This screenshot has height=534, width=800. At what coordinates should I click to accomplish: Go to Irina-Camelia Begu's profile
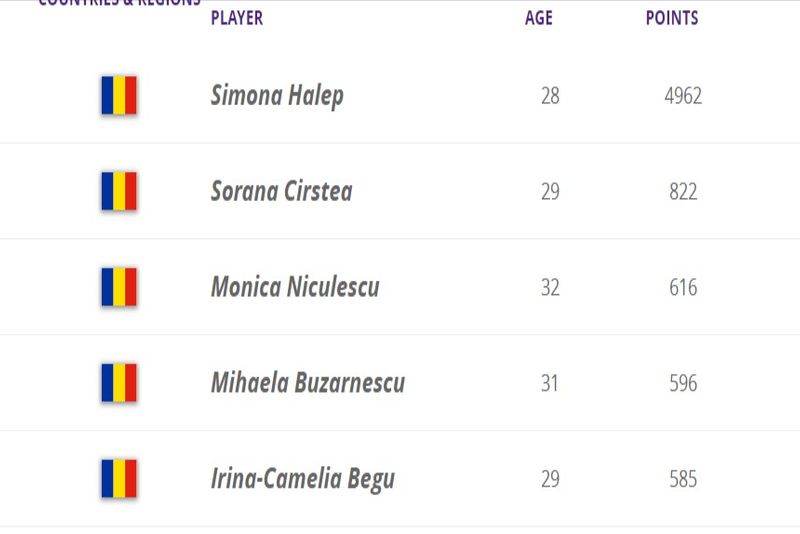click(302, 479)
